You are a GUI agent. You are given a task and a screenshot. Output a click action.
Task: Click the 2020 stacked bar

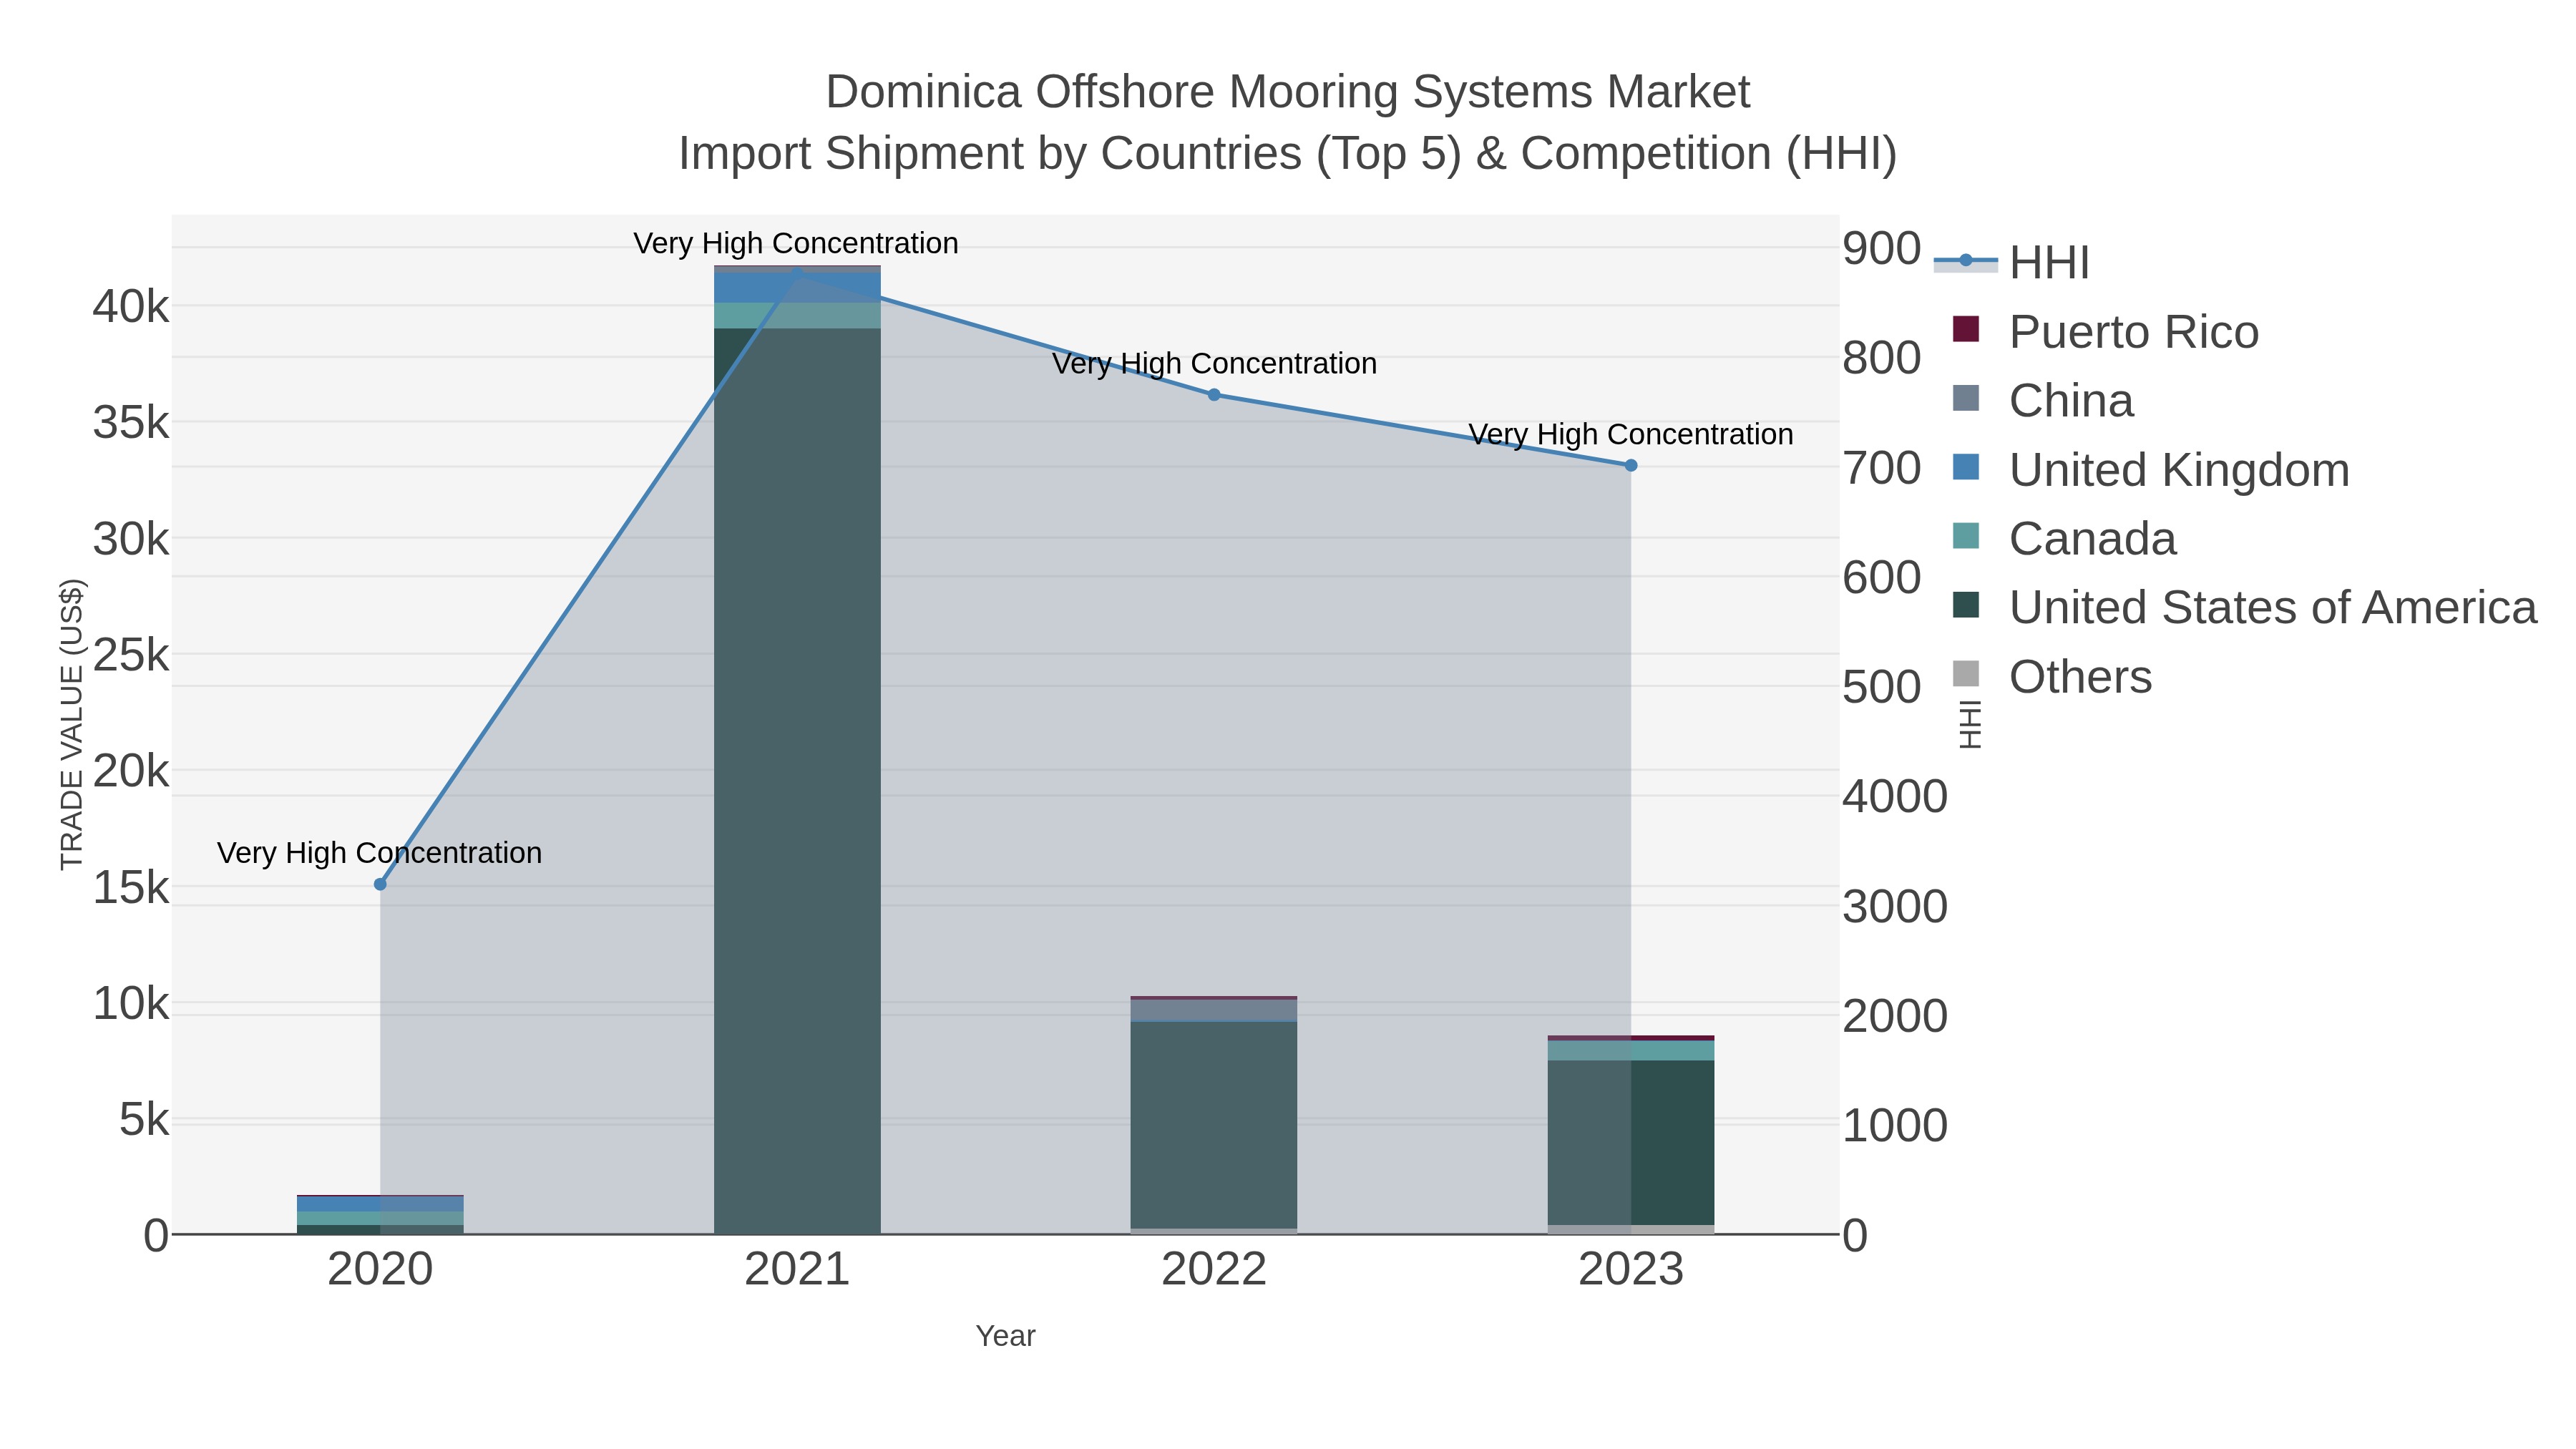380,1214
